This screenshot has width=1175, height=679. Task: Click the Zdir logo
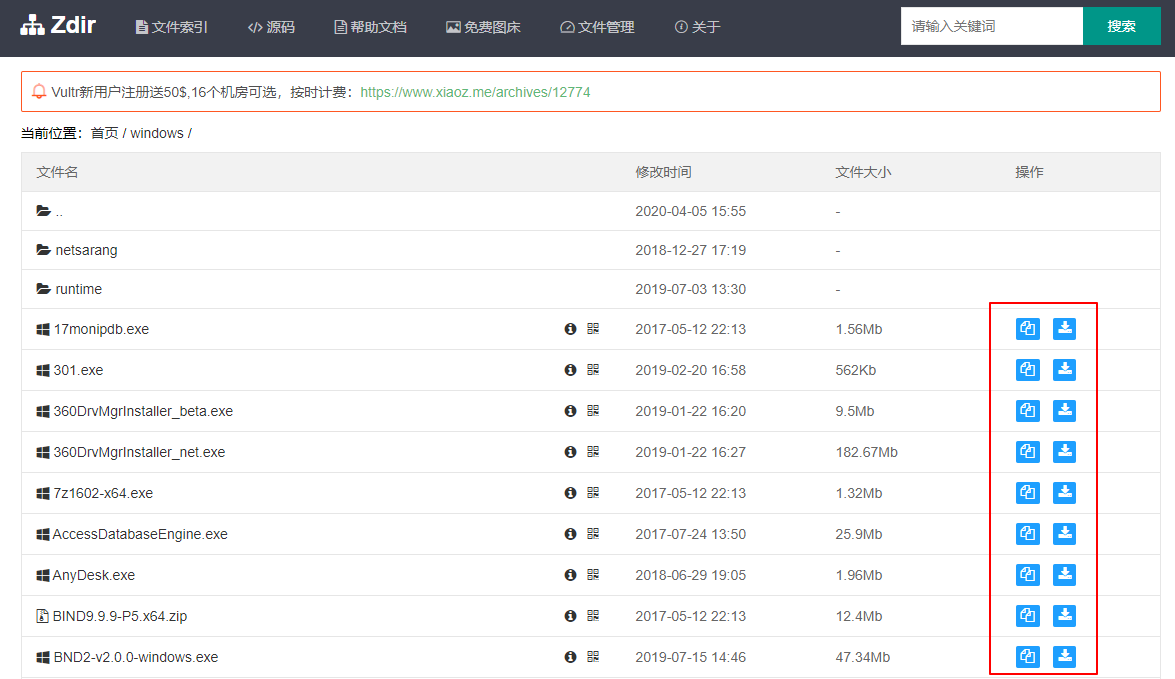[x=58, y=25]
